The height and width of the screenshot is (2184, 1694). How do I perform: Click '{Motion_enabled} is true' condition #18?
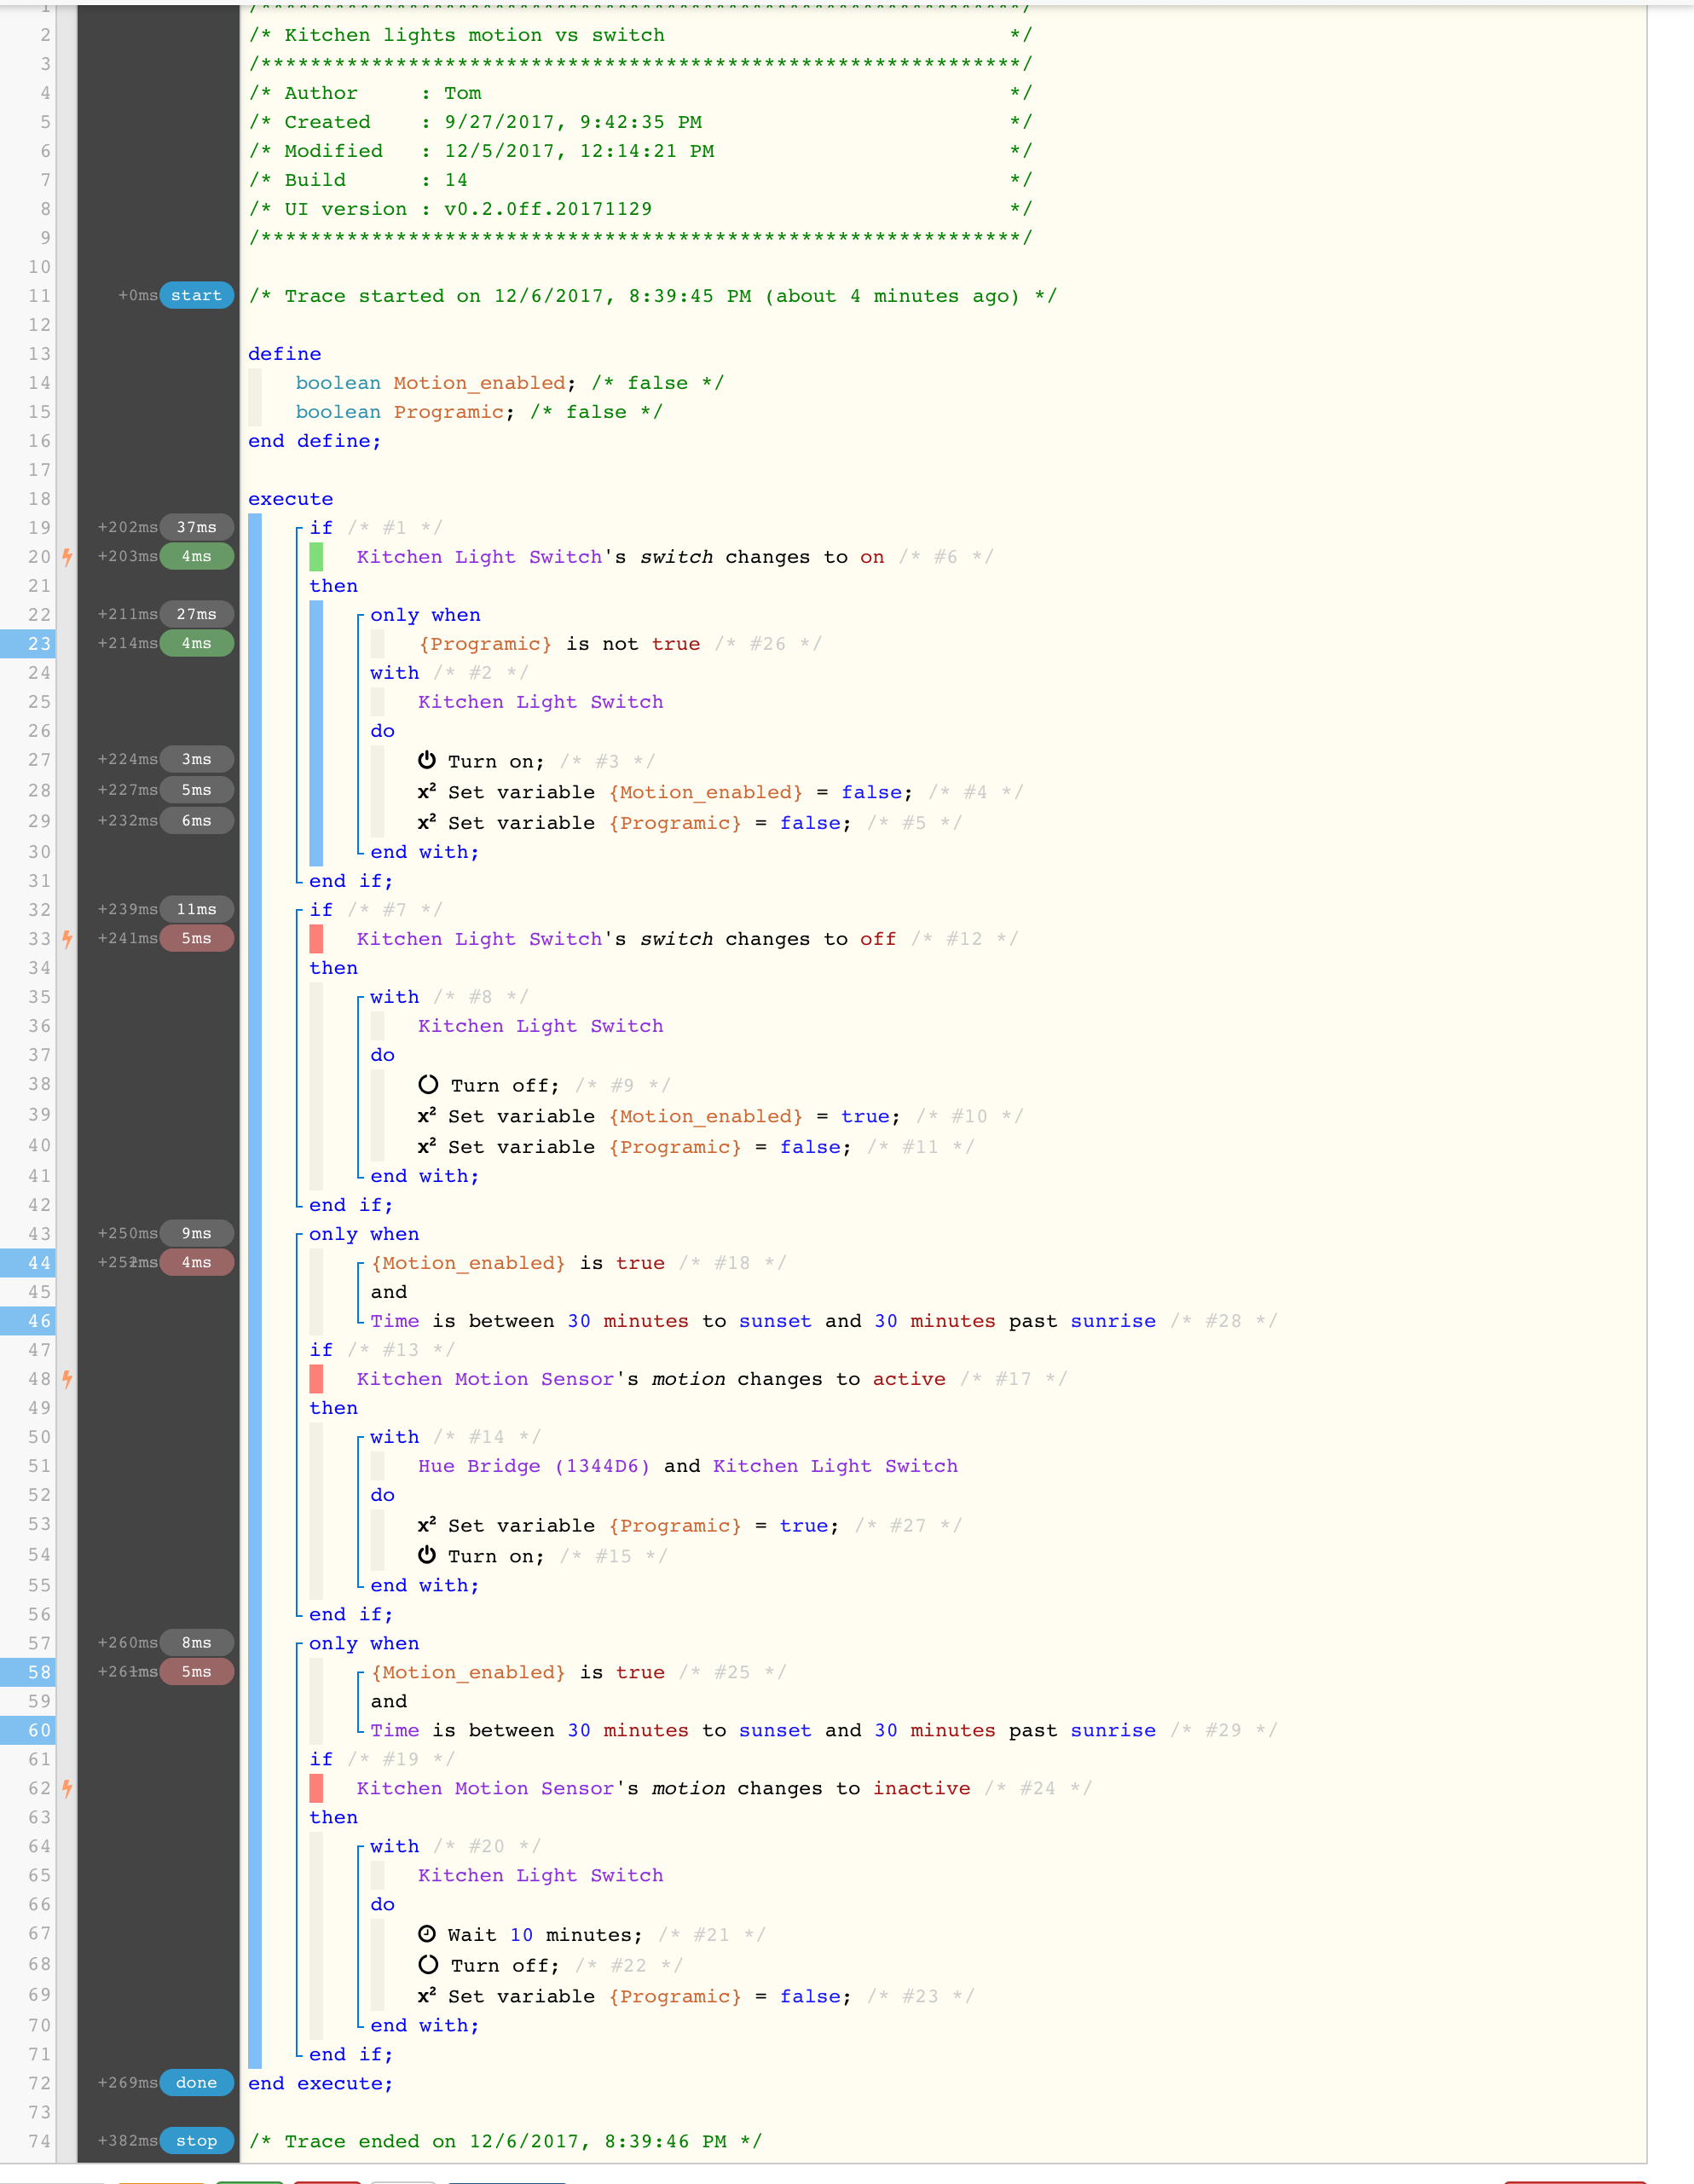click(518, 1263)
